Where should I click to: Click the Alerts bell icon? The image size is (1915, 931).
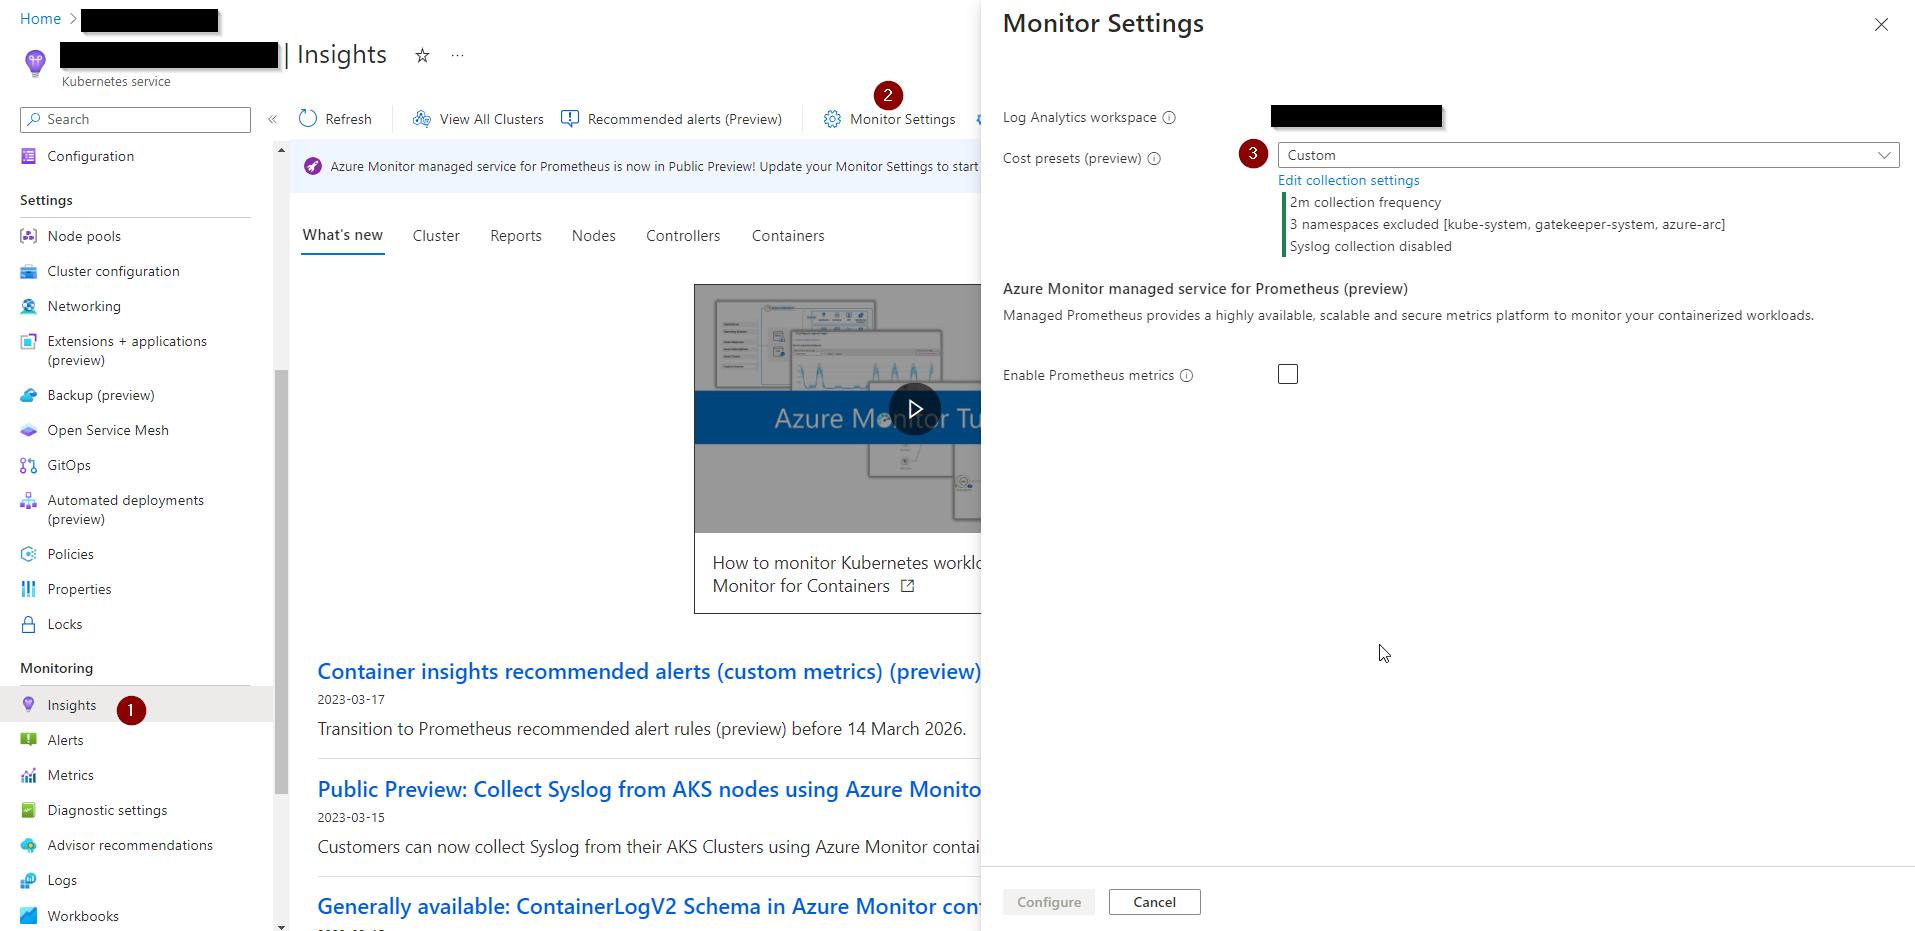tap(28, 740)
